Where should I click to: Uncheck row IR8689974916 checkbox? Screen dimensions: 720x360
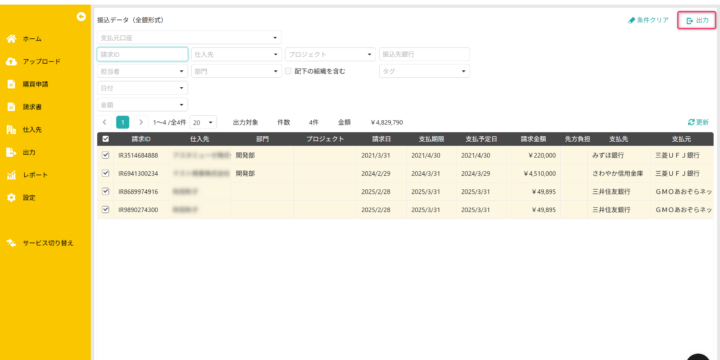[106, 191]
